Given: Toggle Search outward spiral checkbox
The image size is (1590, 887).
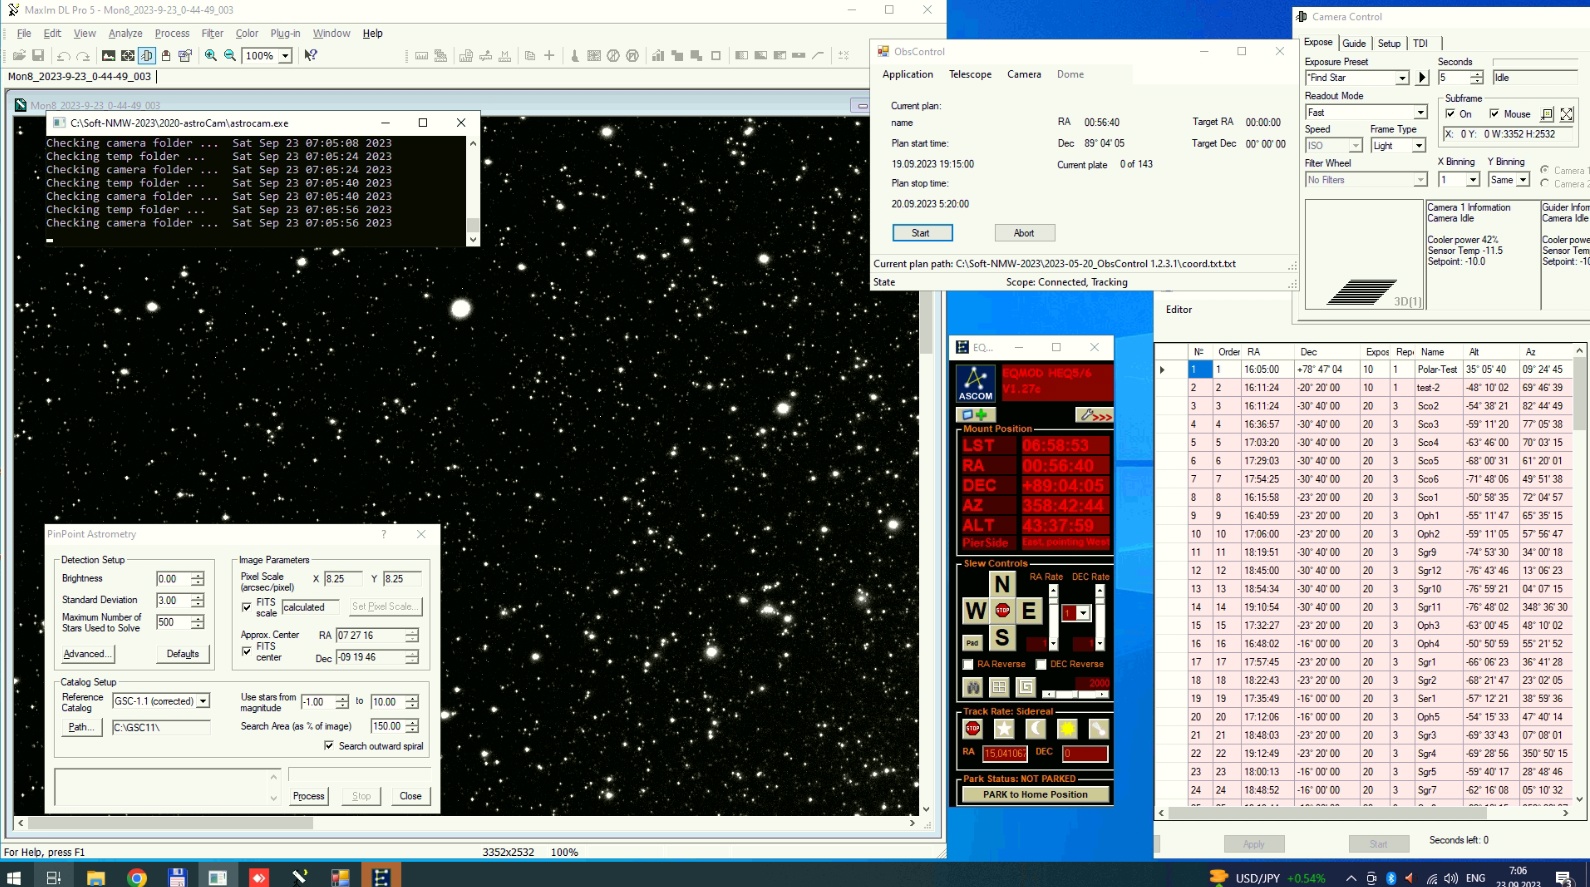Looking at the screenshot, I should click(x=329, y=746).
